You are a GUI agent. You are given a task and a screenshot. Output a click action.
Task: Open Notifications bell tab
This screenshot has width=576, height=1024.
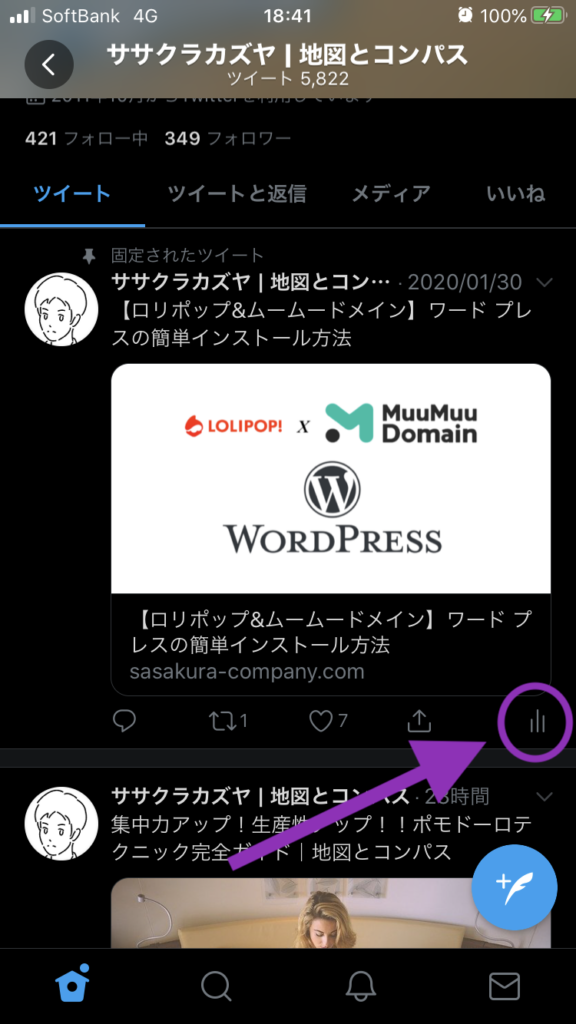tap(360, 986)
